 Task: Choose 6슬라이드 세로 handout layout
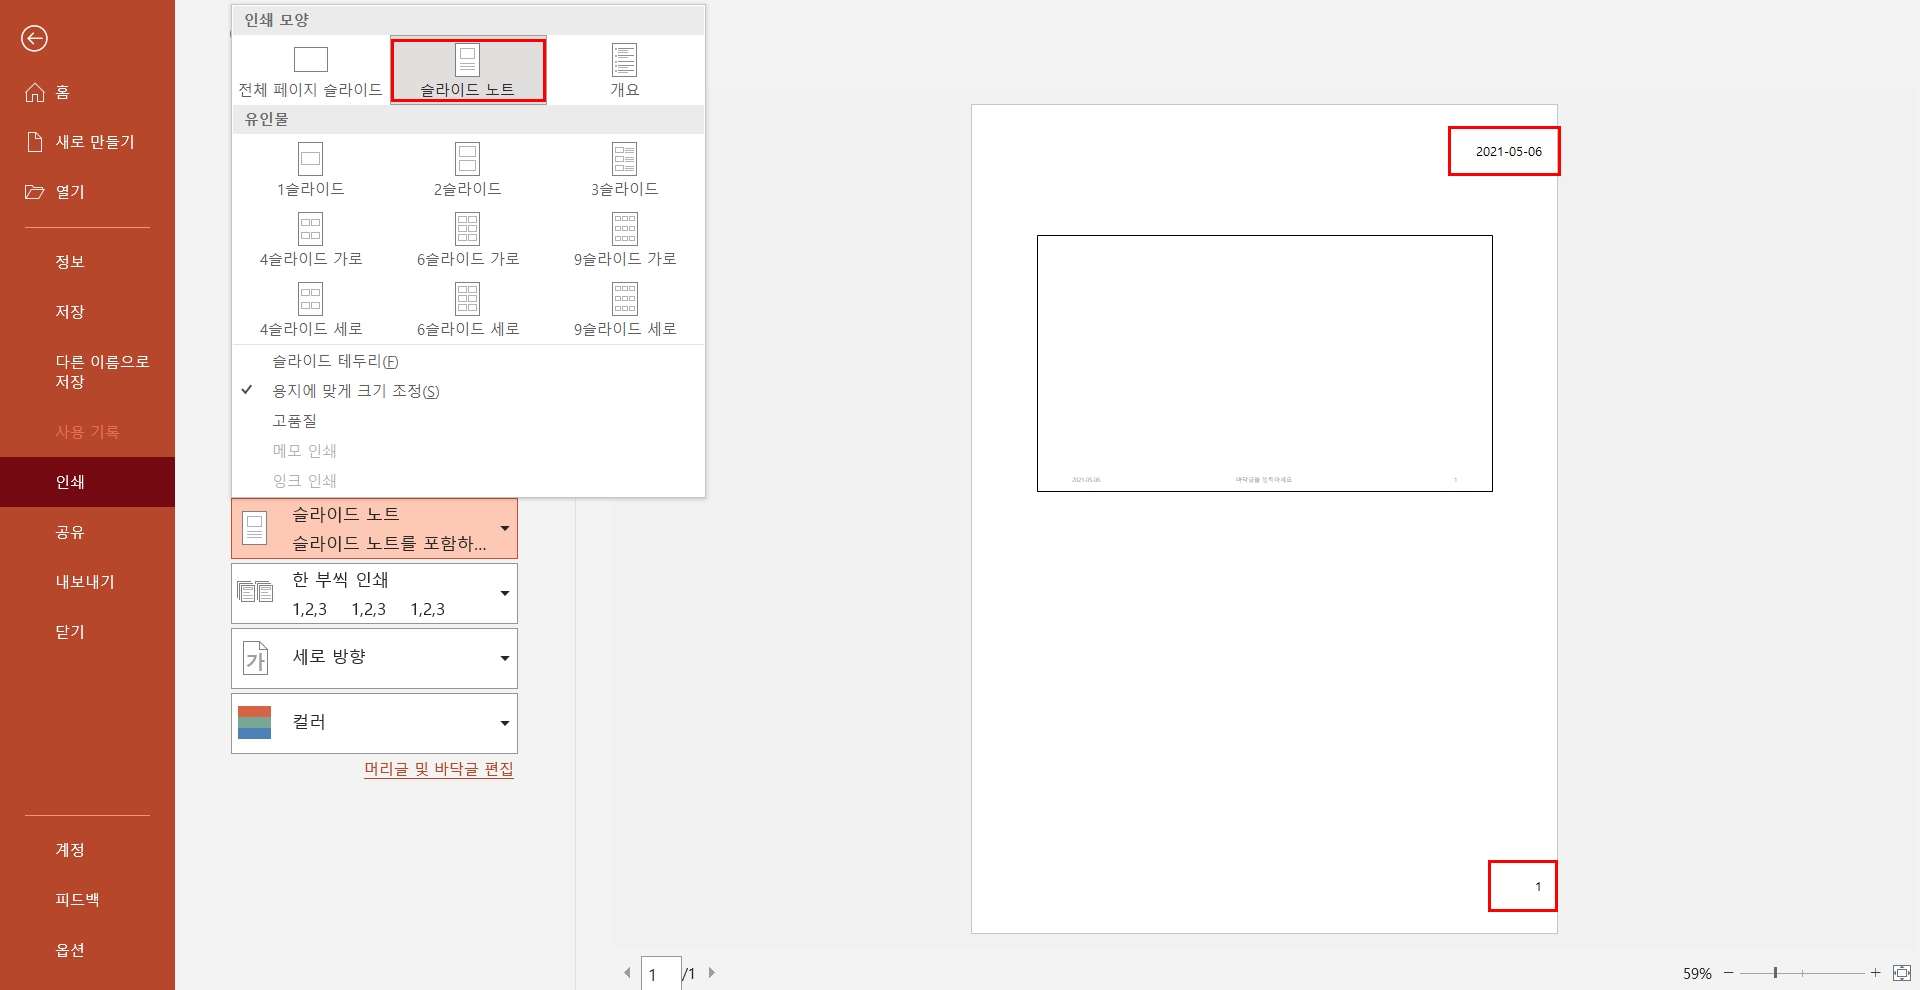coord(468,309)
